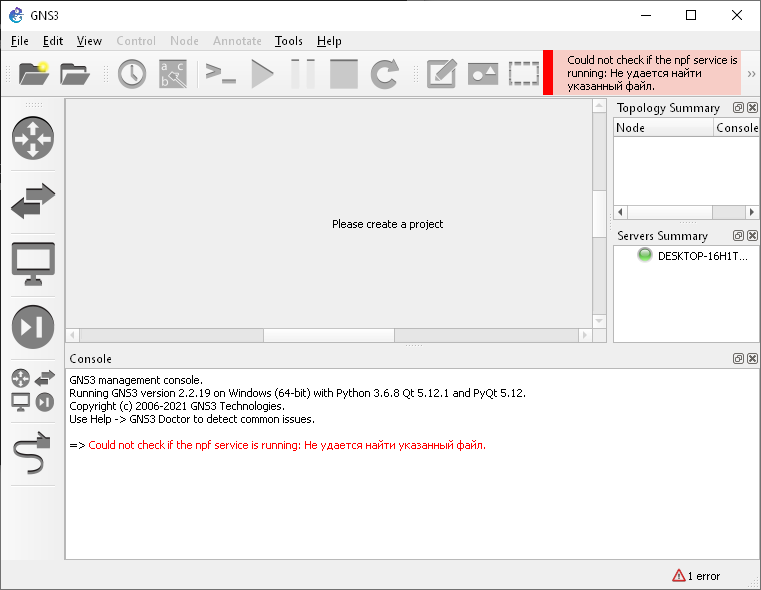Screen dimensions: 761x590
Task: Click workspace horizontal scroll right arrow
Action: point(585,335)
